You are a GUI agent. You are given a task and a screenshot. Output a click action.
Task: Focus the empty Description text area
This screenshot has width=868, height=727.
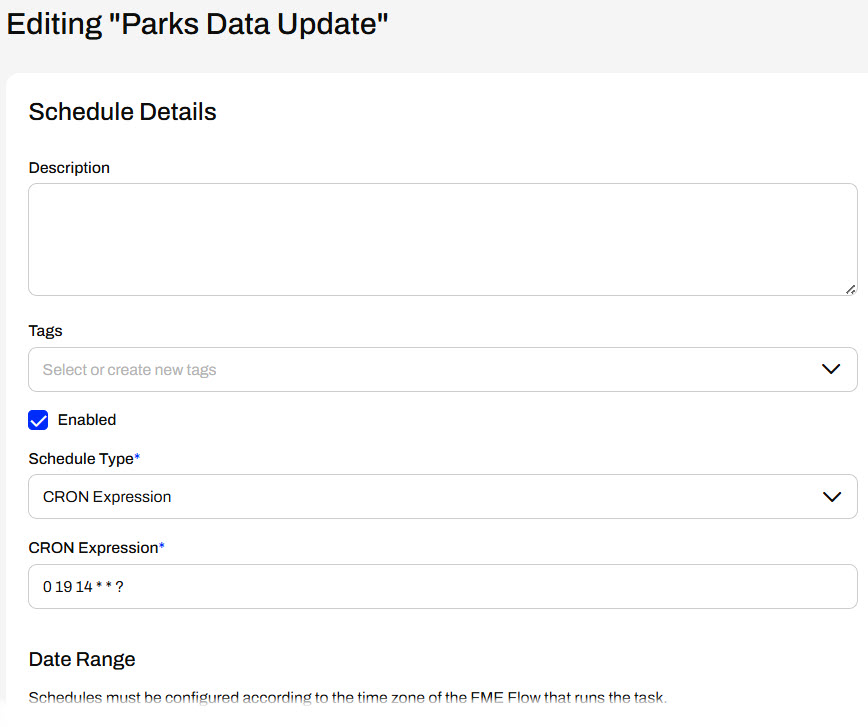click(442, 239)
